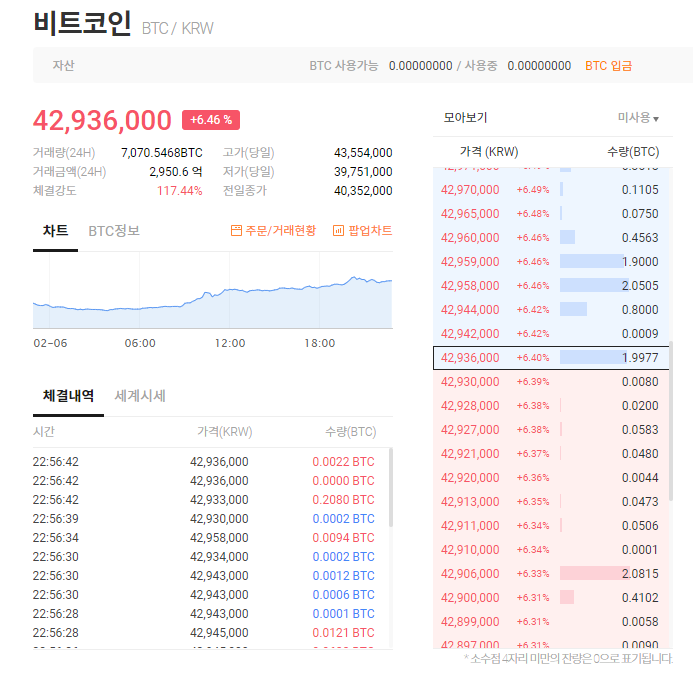Open the 주문/거래현황 link
Screen dimensions: 693x675
tap(273, 230)
